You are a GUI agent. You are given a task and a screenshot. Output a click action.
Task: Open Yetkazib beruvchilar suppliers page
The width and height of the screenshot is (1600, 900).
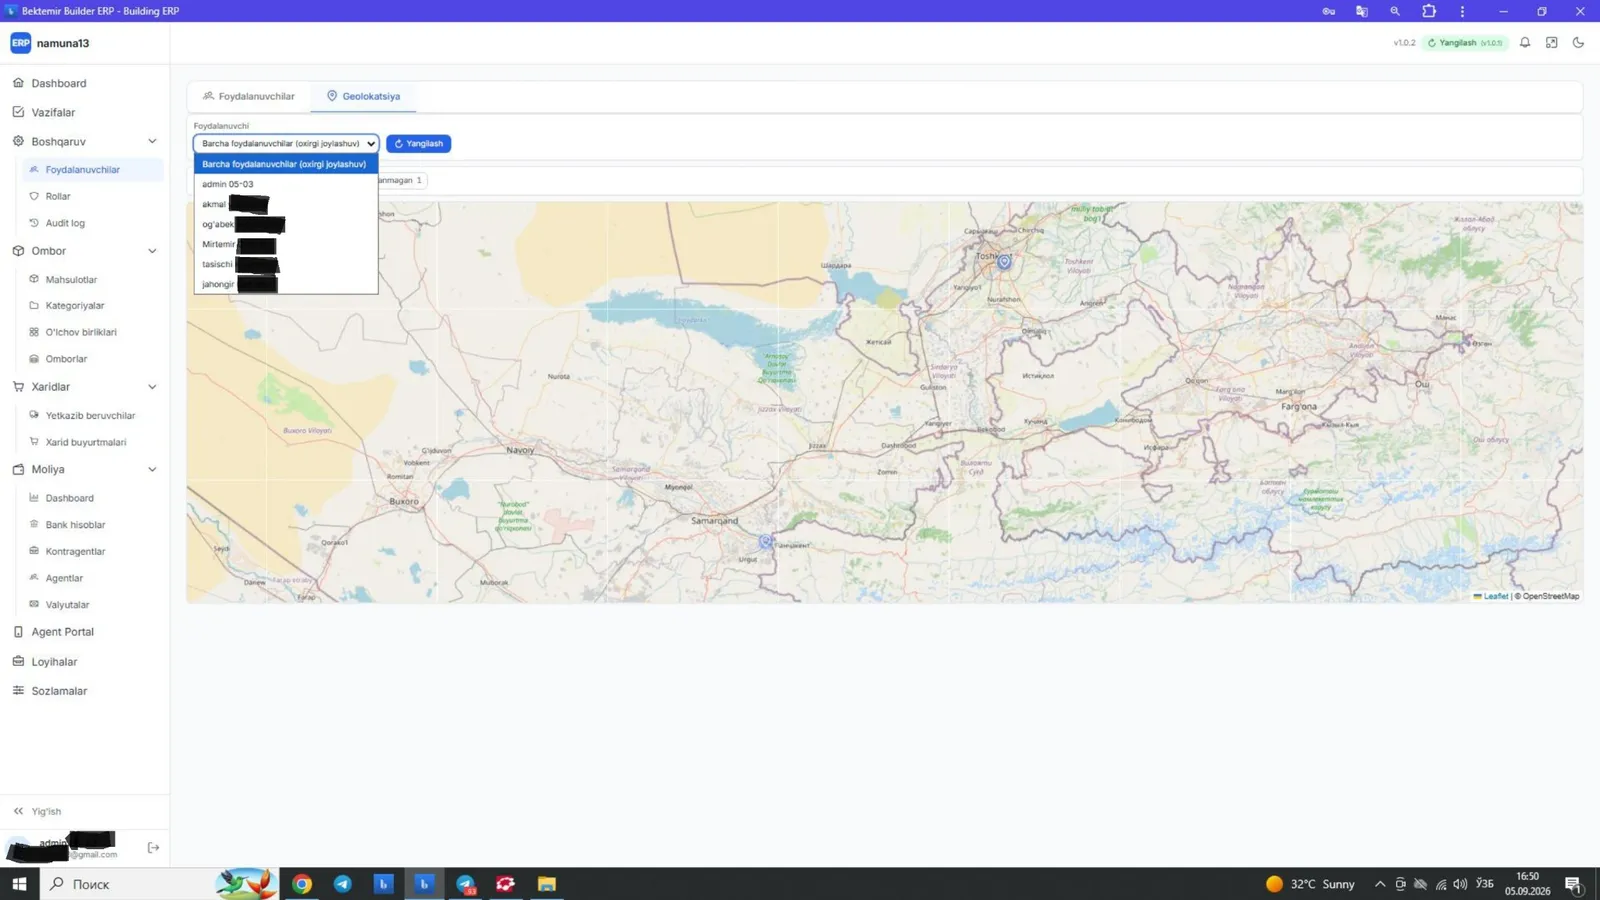point(92,415)
